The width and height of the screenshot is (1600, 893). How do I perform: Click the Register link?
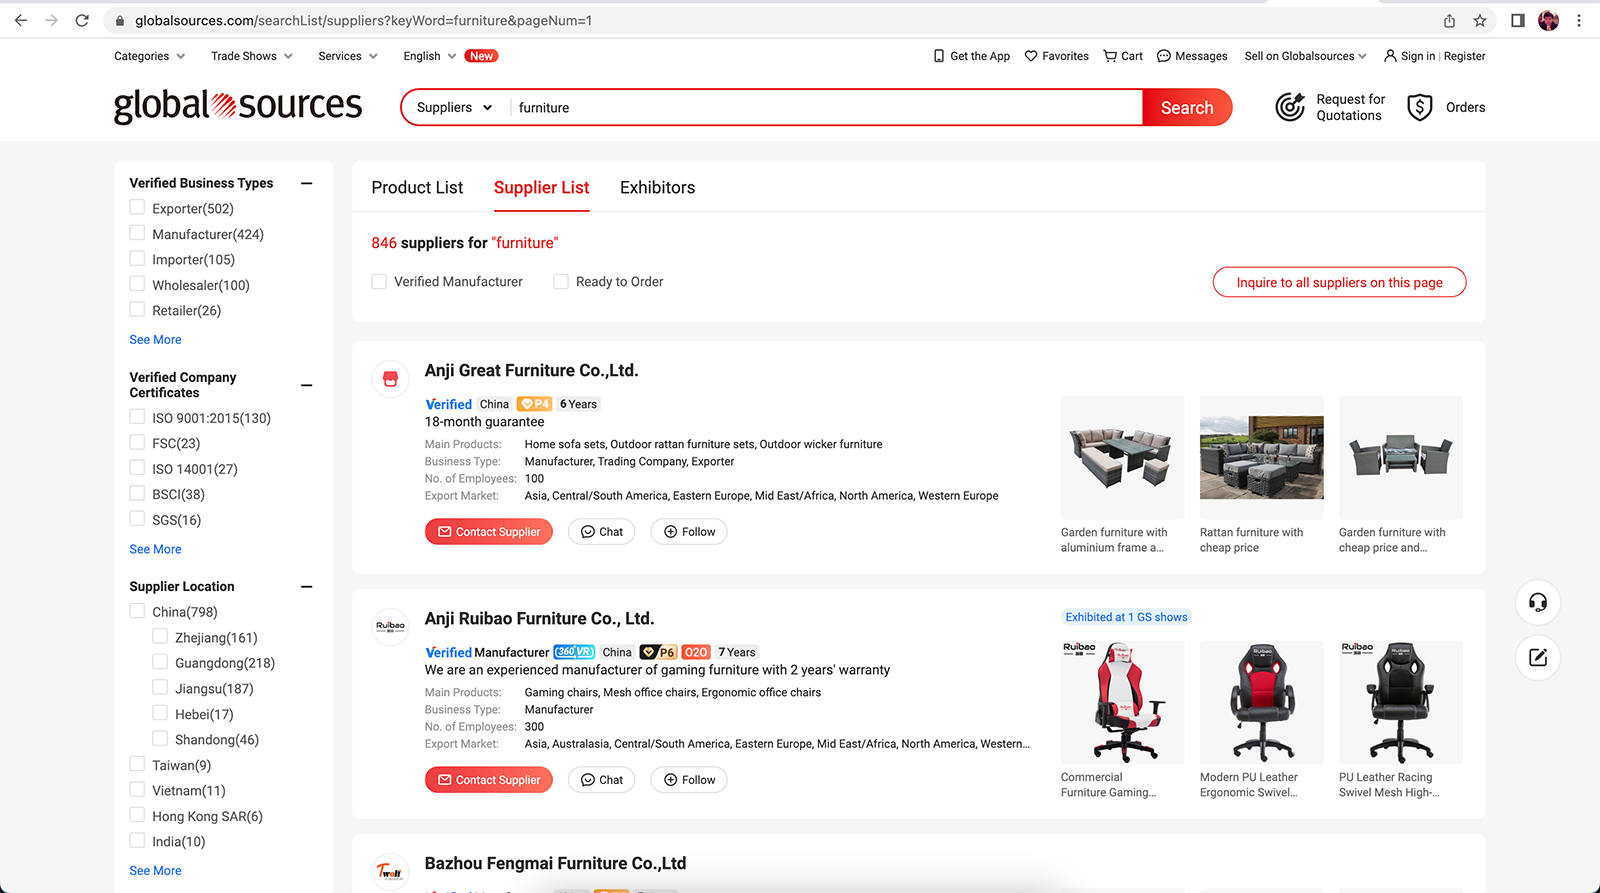point(1464,56)
